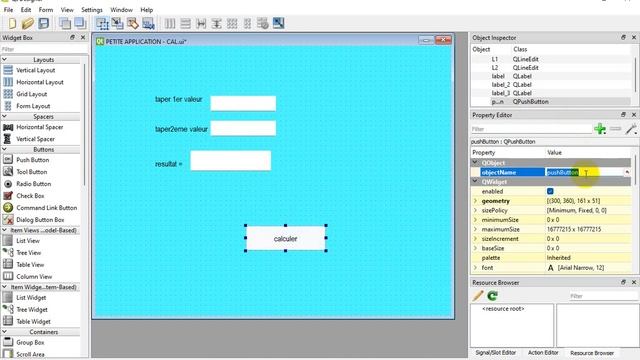The image size is (640, 360).
Task: Close the Property Editor panel
Action: click(x=634, y=115)
